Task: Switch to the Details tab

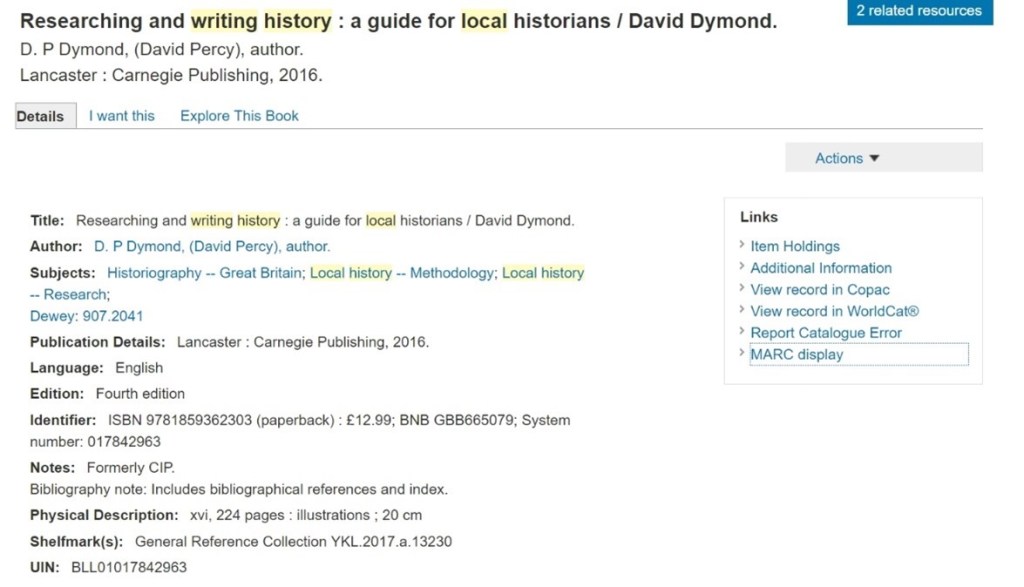Action: 40,116
